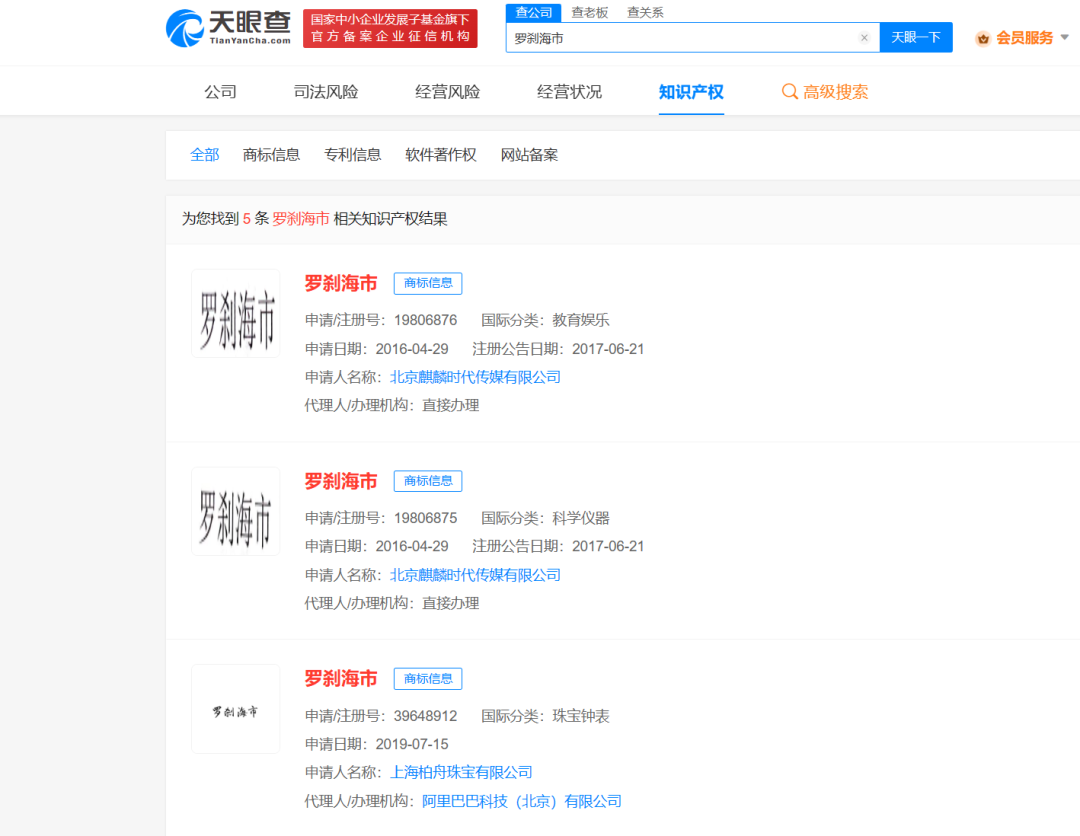1080x836 pixels.
Task: Filter results by 专利信息
Action: pos(353,155)
